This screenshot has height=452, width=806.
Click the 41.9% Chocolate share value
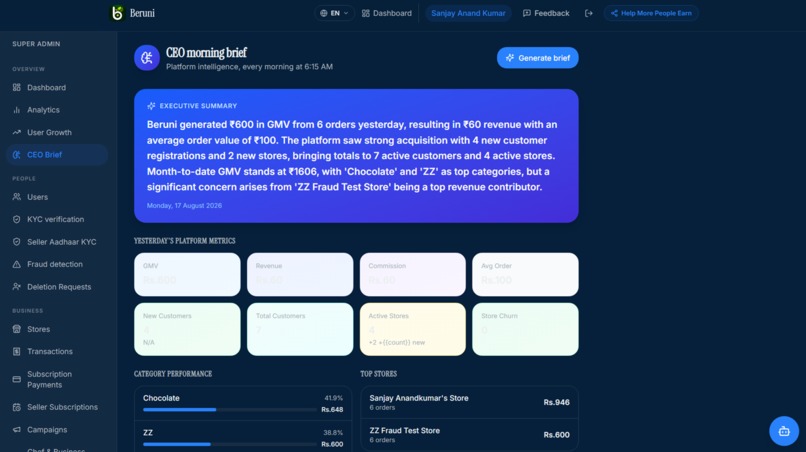(333, 398)
